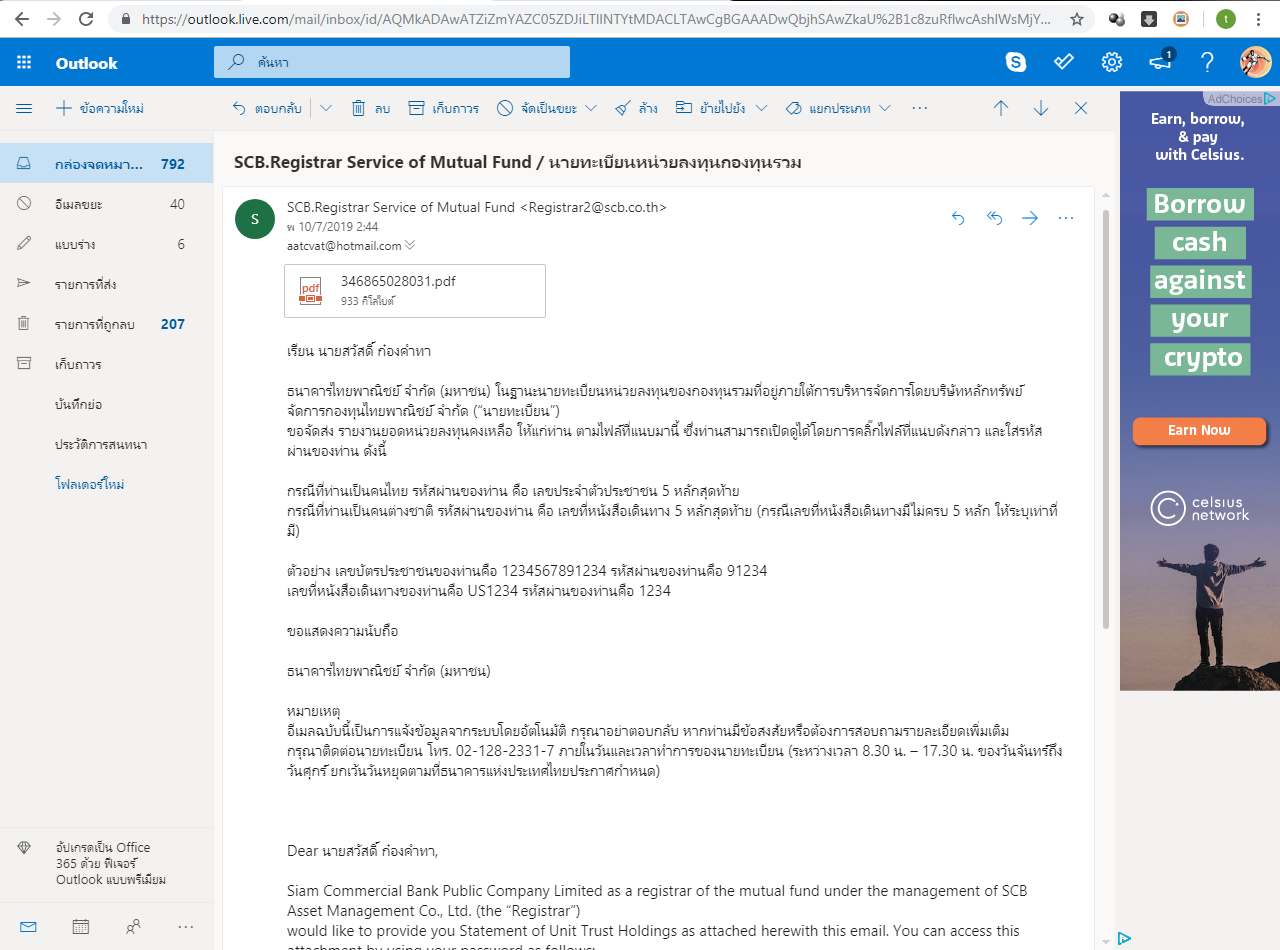Screen dimensions: 1280x950
Task: Click the new message (ข้อความใหม่) button
Action: [x=100, y=108]
